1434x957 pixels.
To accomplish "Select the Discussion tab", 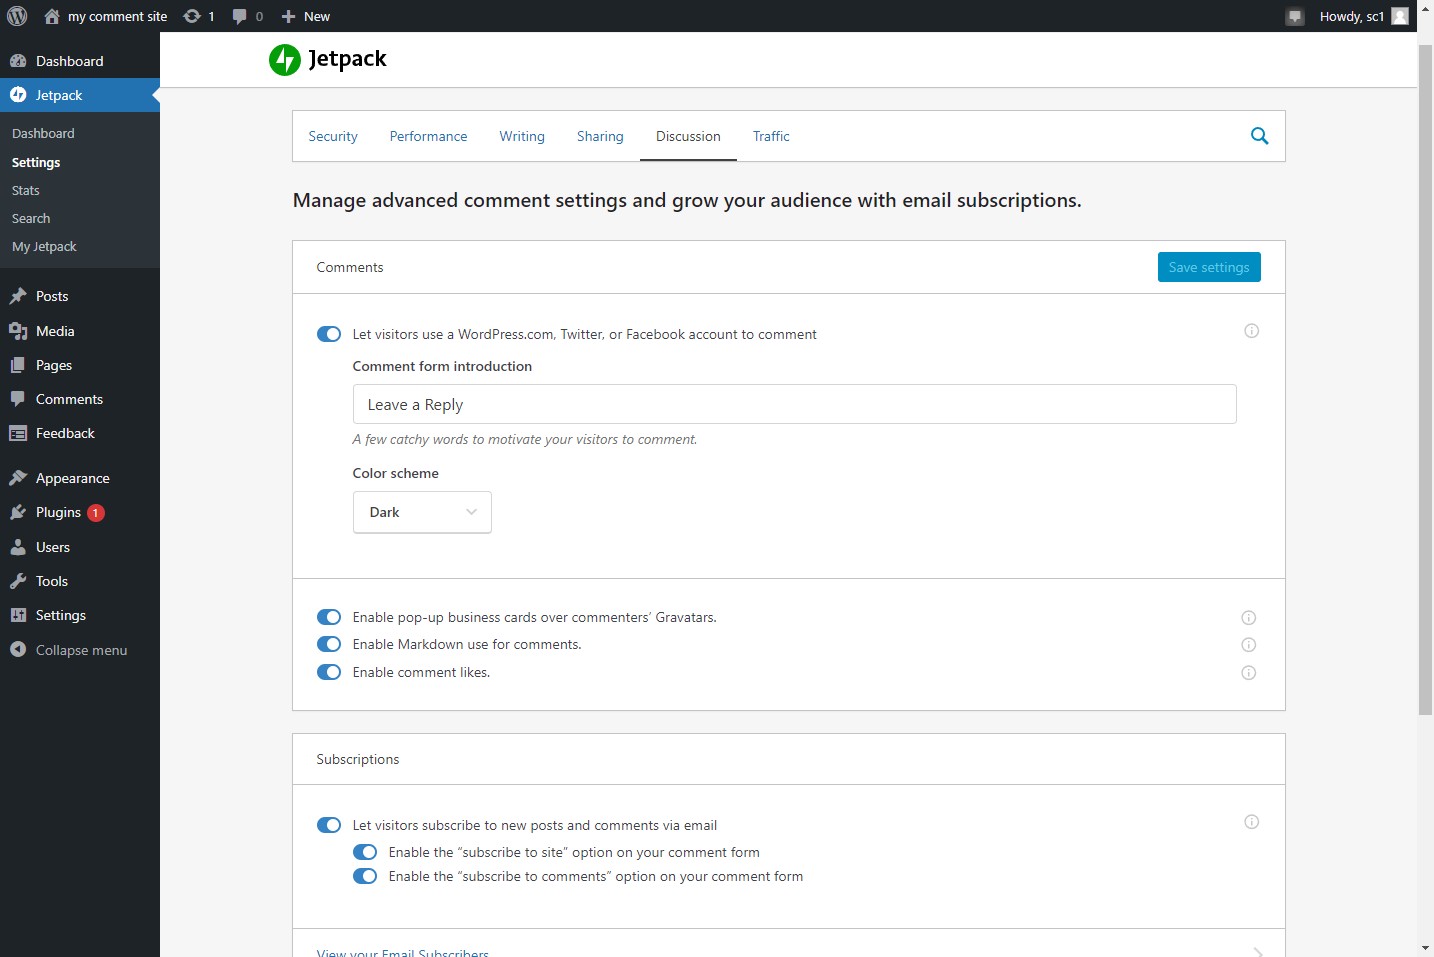I will 688,136.
